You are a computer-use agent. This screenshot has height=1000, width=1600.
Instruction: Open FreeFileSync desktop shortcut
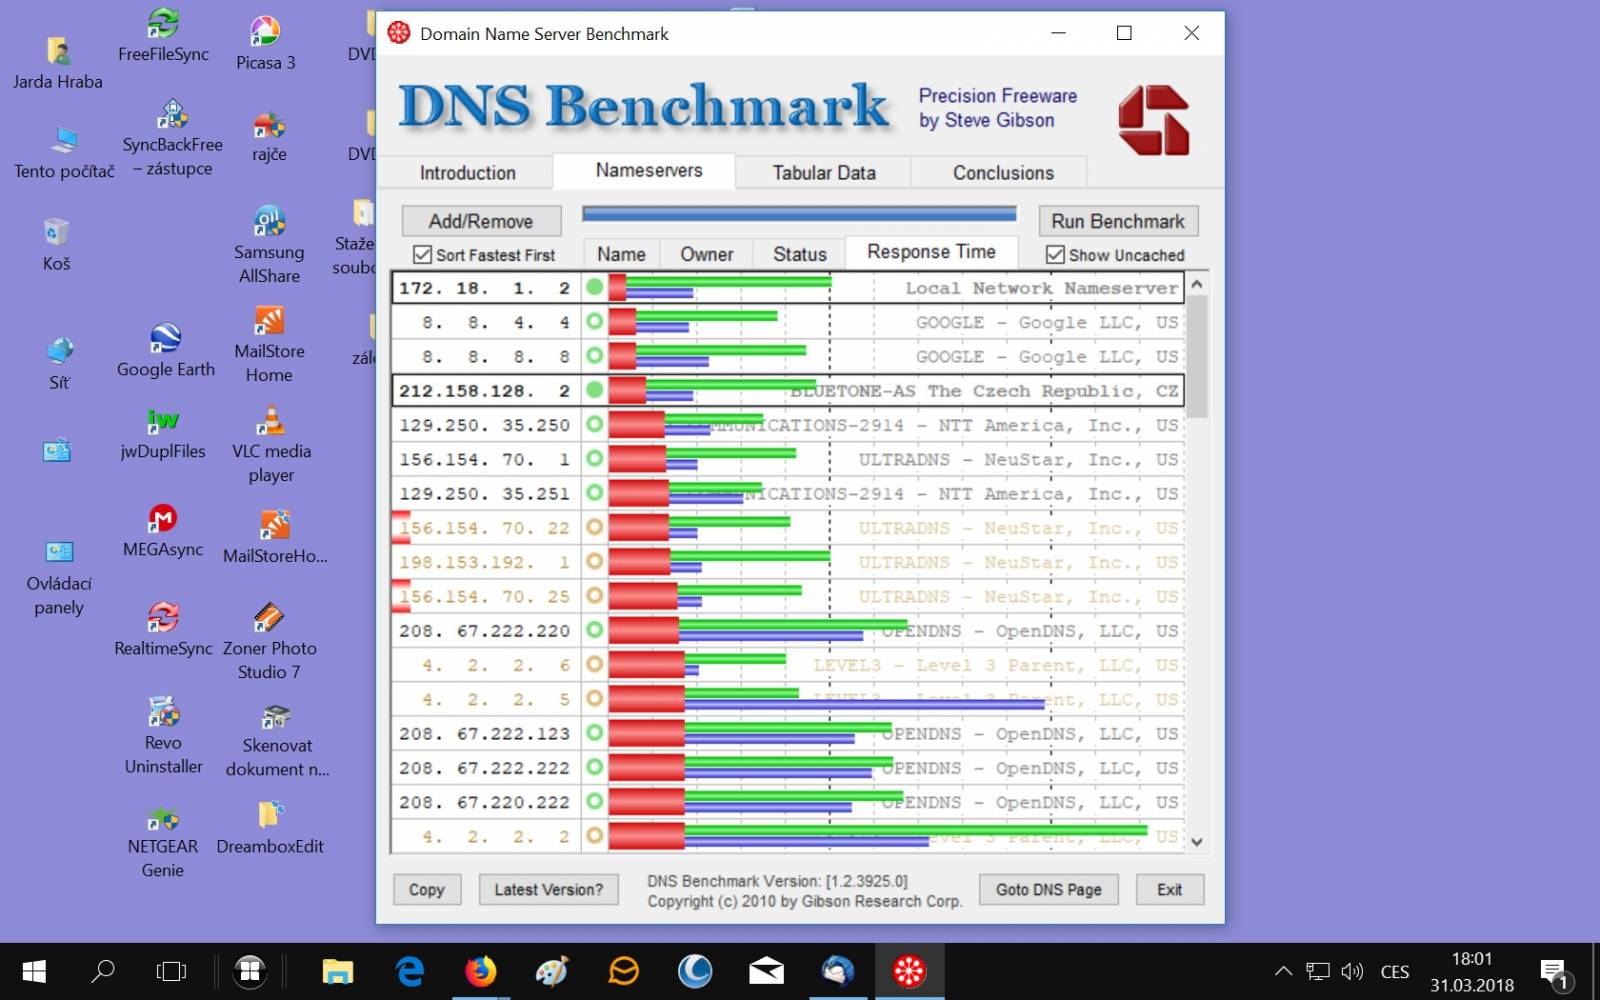click(x=163, y=36)
